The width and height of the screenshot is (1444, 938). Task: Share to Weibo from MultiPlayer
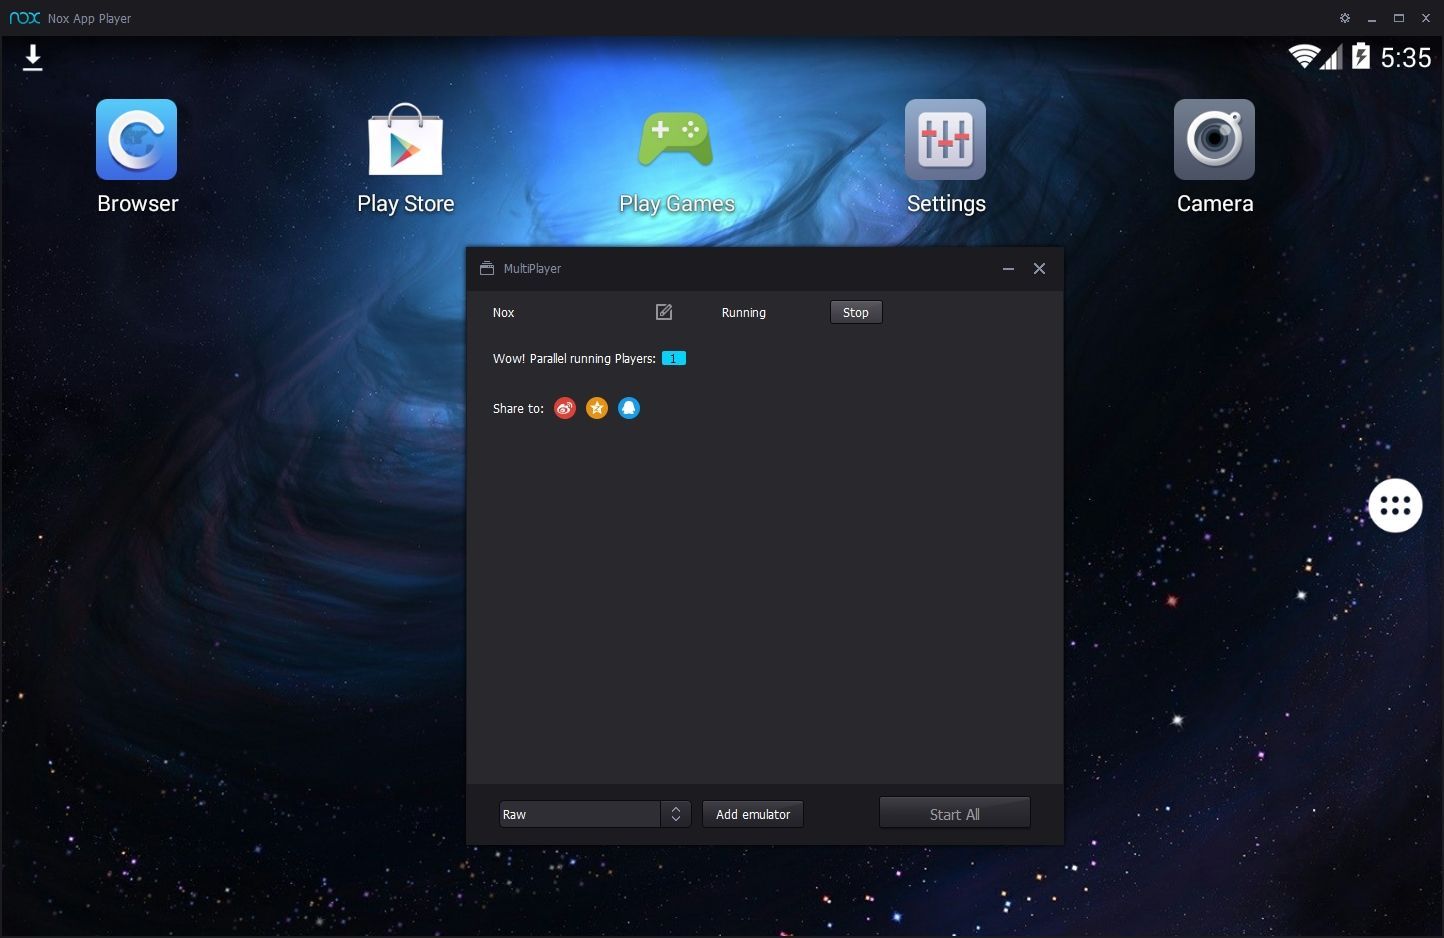(x=564, y=408)
